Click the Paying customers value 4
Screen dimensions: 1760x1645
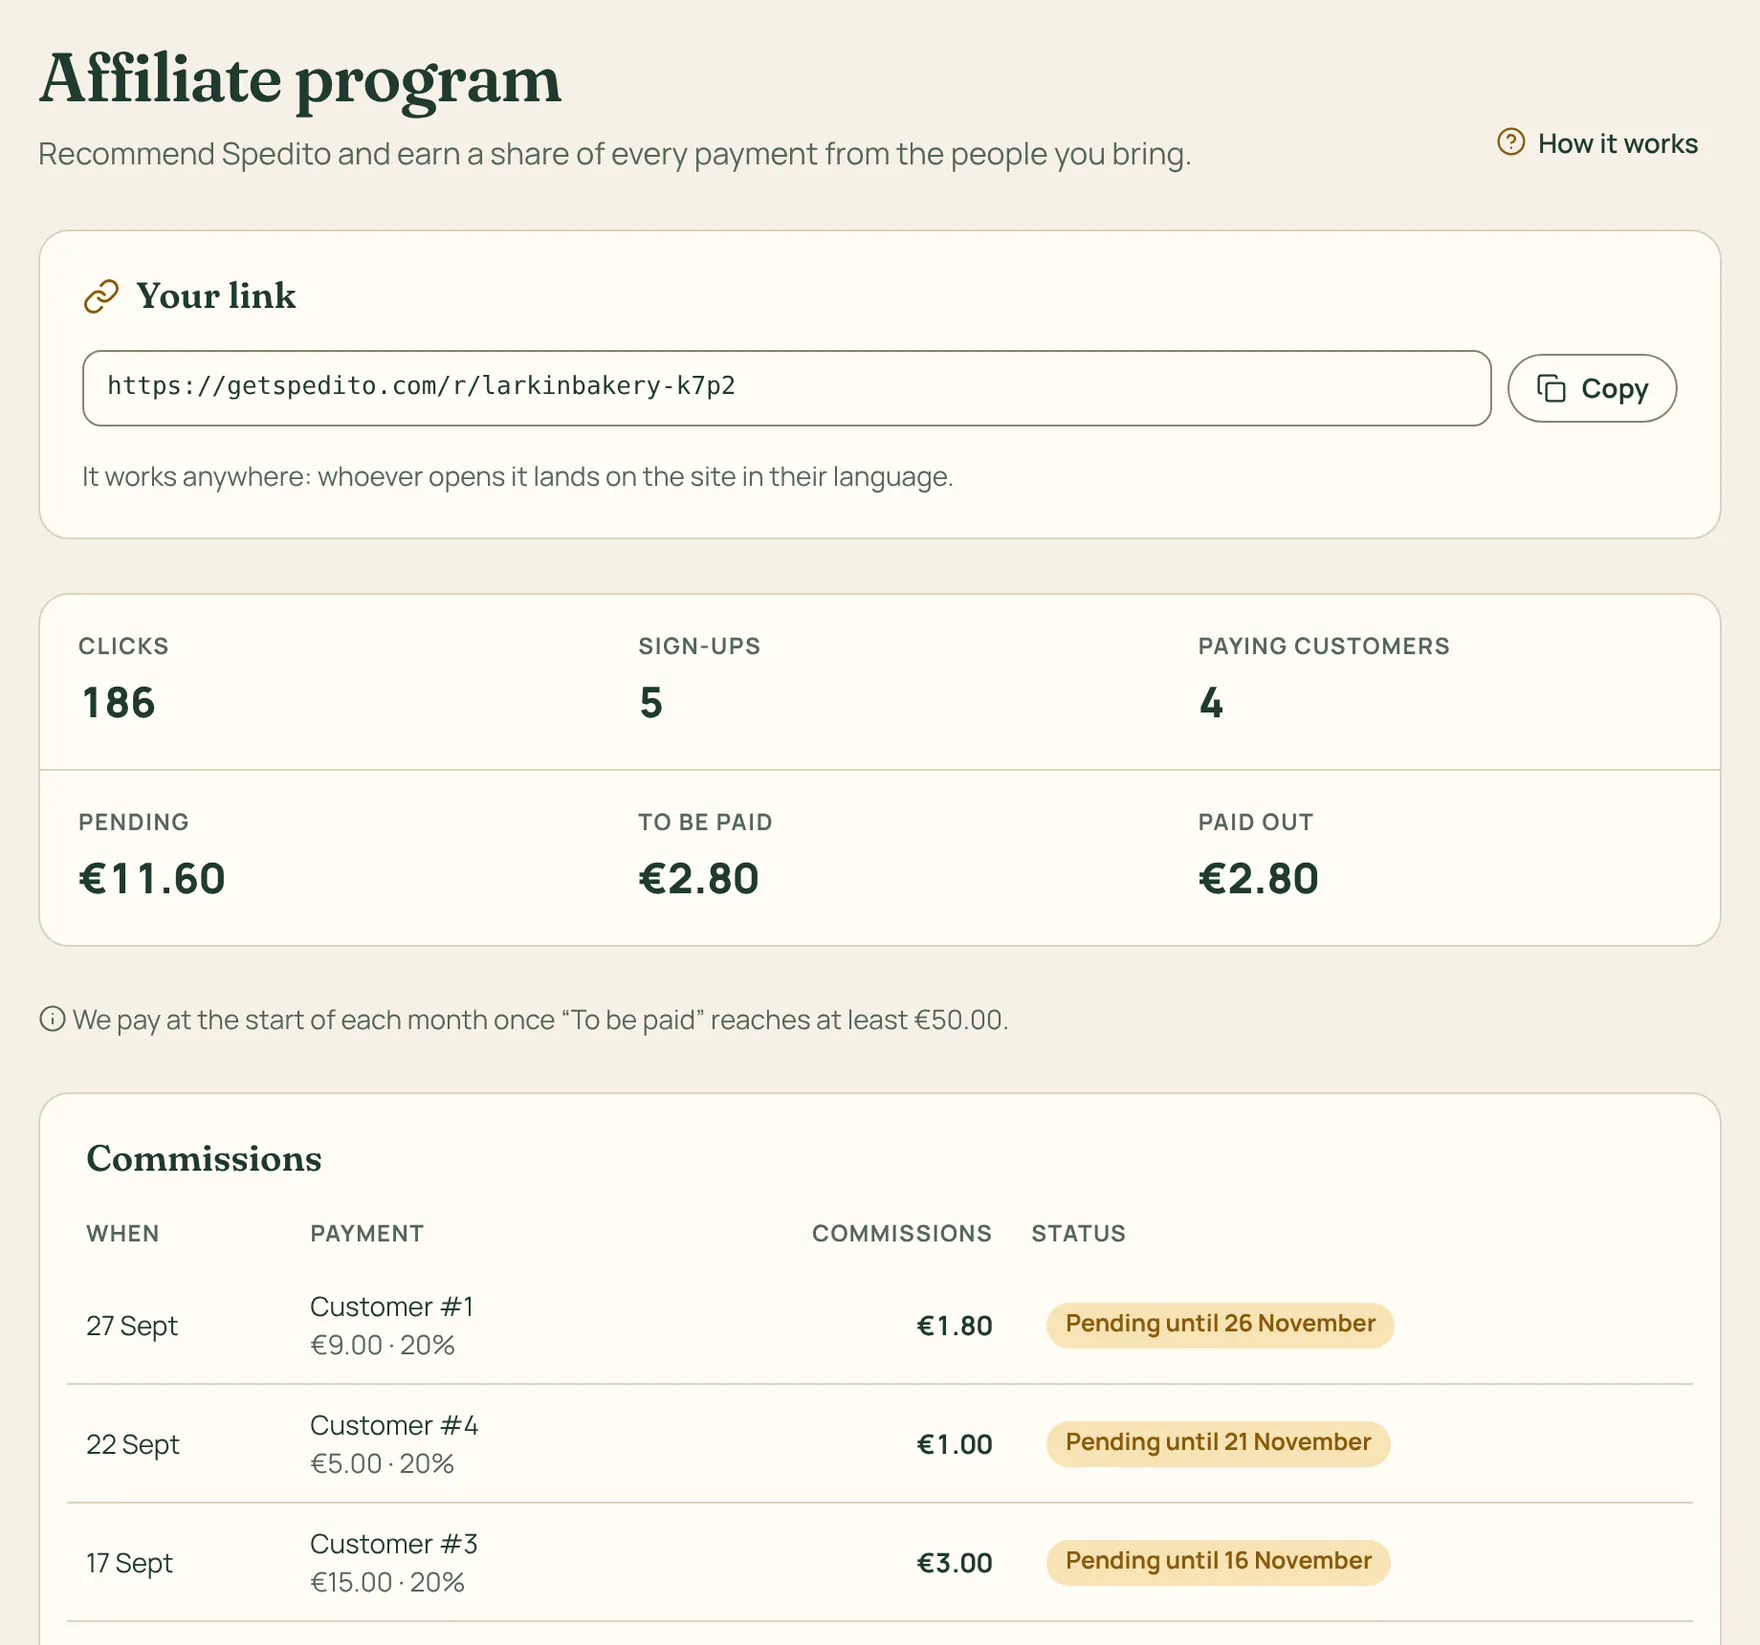1211,702
